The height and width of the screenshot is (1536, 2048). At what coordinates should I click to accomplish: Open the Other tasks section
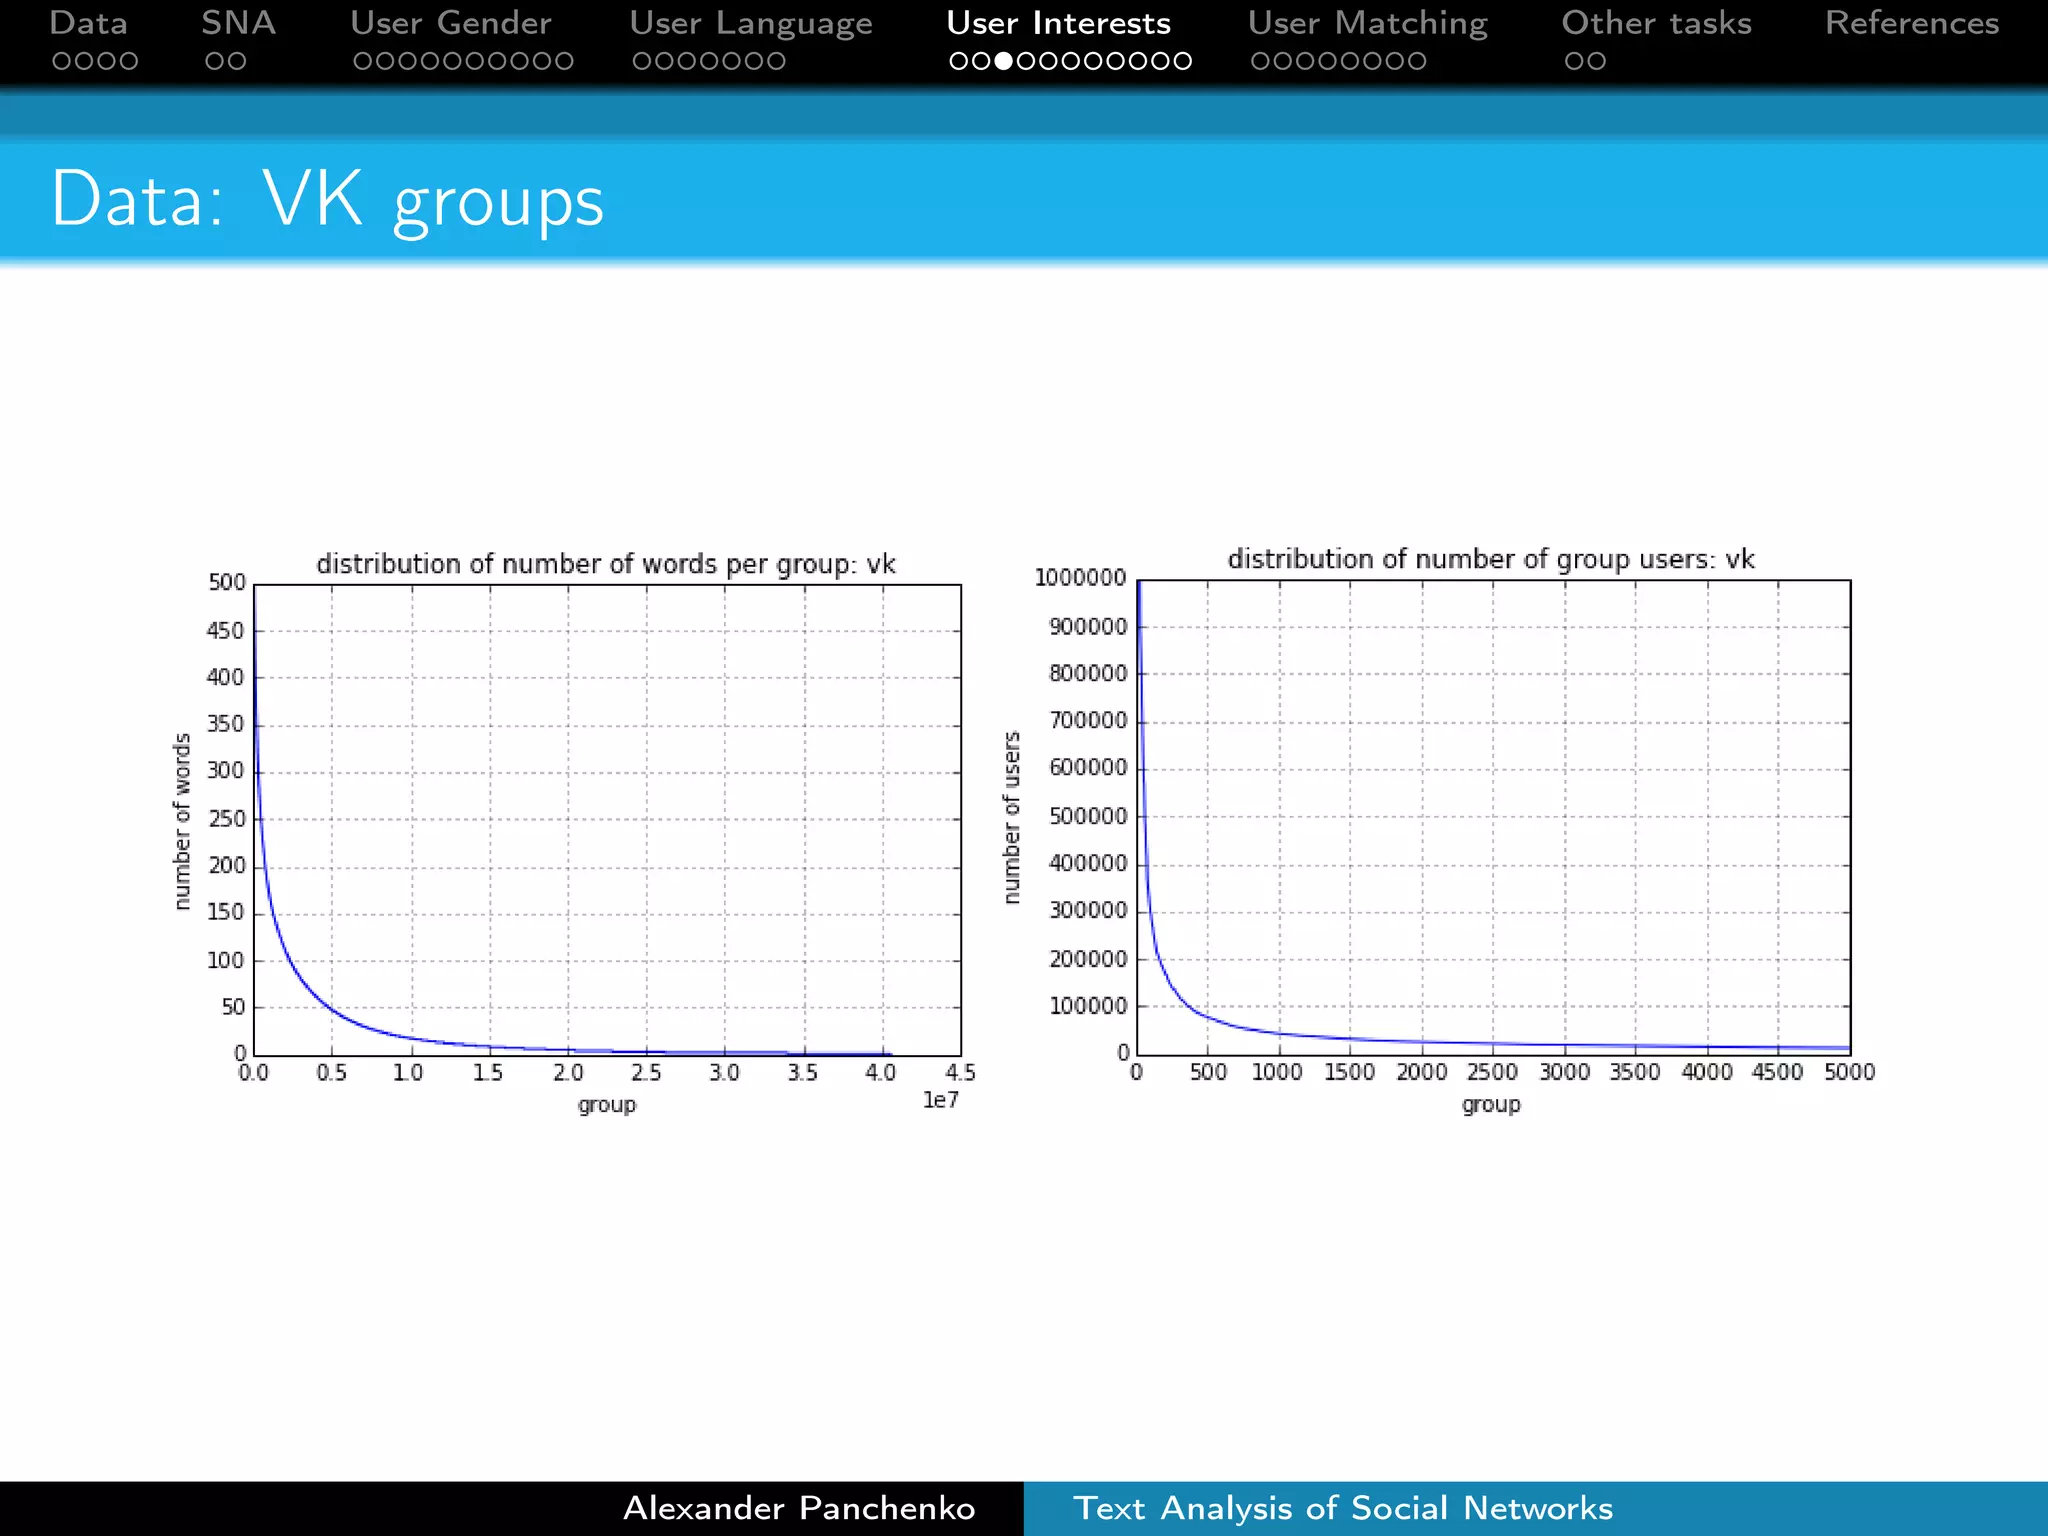tap(1656, 23)
